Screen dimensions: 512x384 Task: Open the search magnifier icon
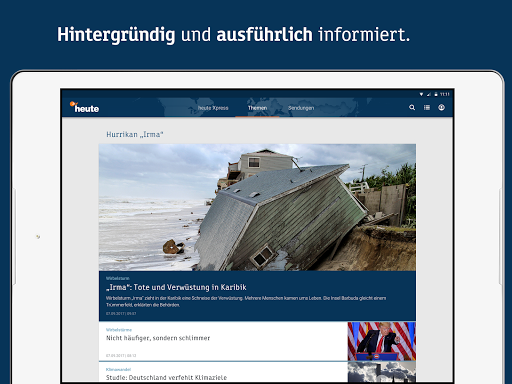click(412, 107)
